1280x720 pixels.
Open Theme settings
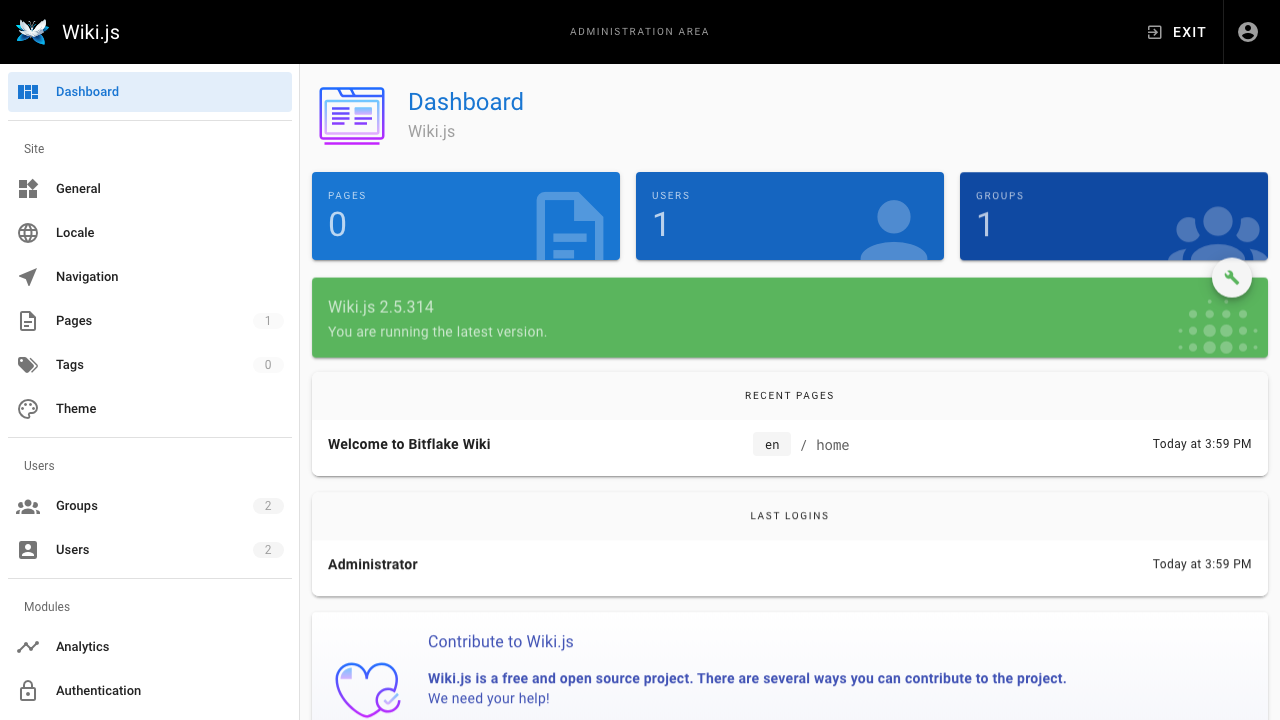pos(150,409)
